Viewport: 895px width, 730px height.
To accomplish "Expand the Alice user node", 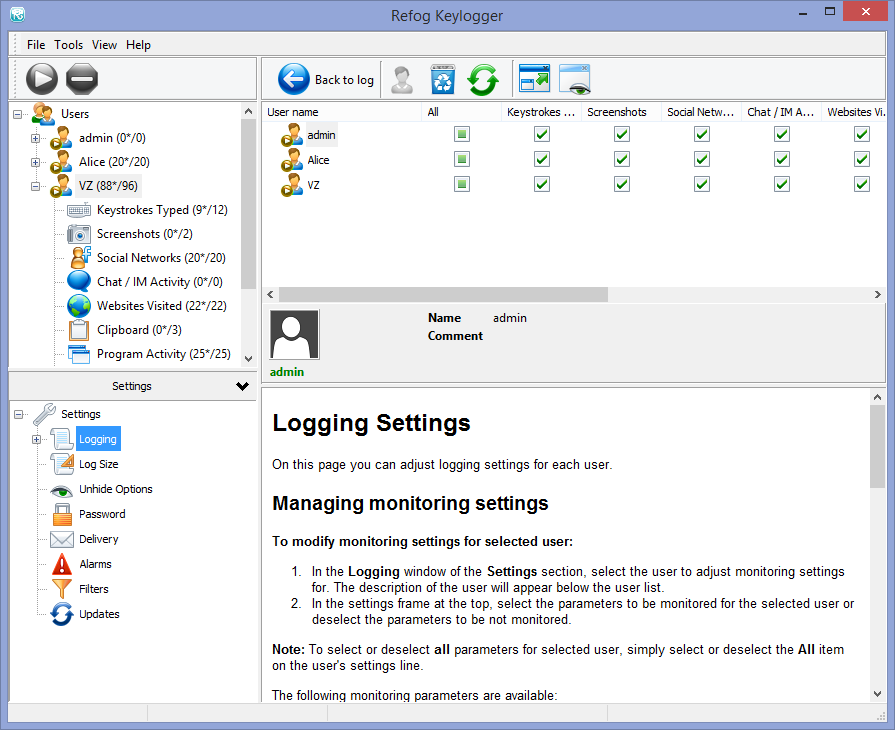I will click(35, 162).
